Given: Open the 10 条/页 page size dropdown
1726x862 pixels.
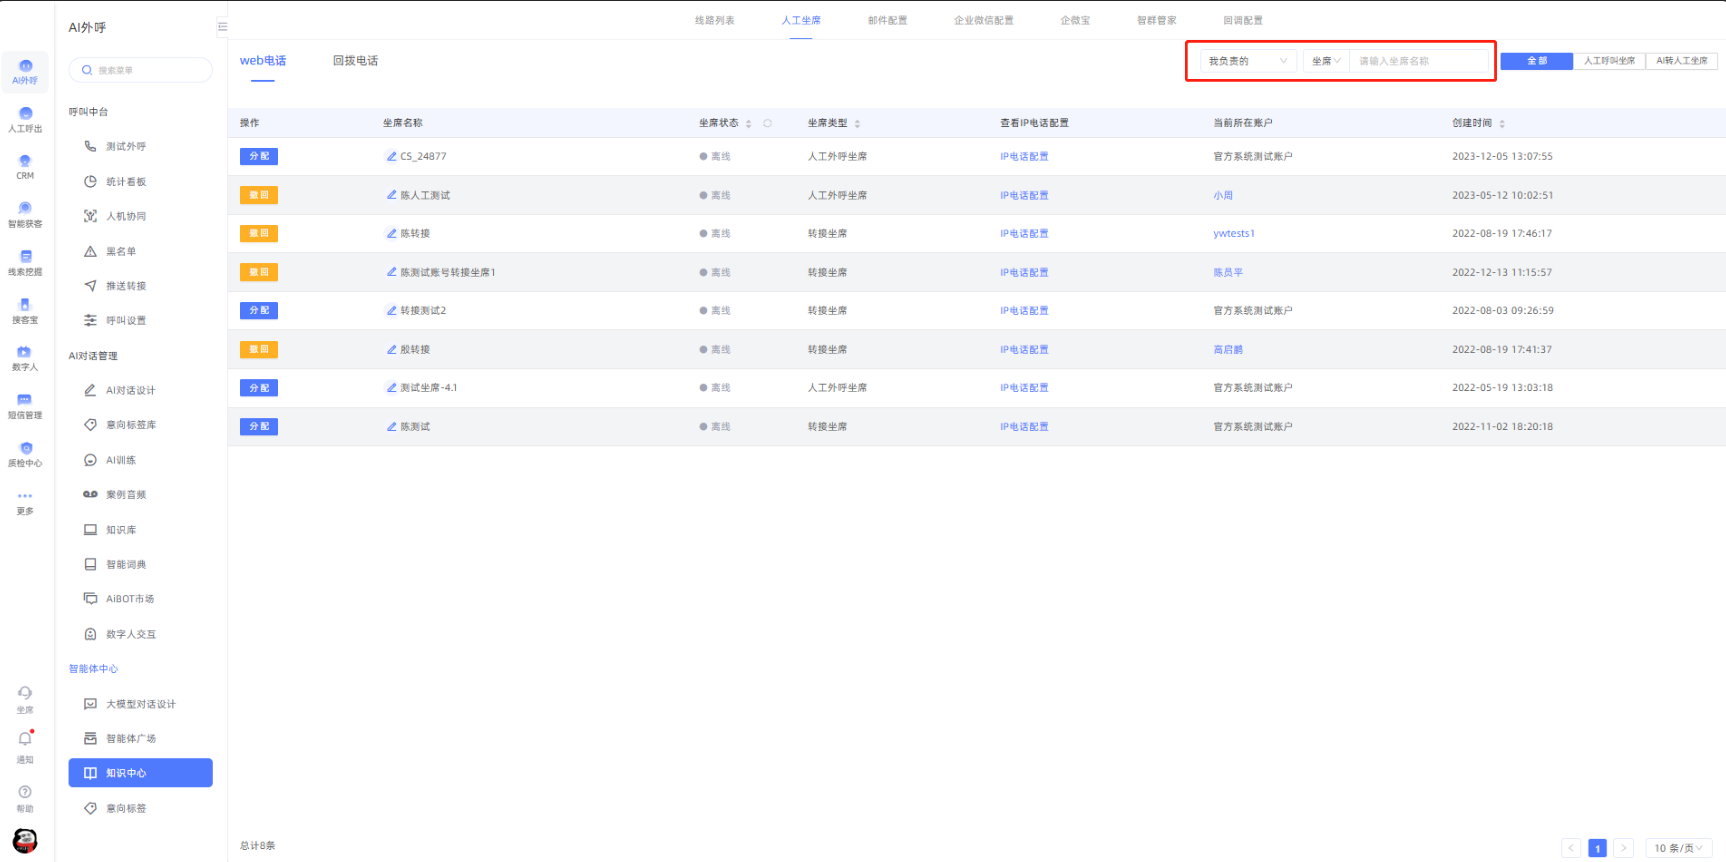Looking at the screenshot, I should [x=1677, y=848].
